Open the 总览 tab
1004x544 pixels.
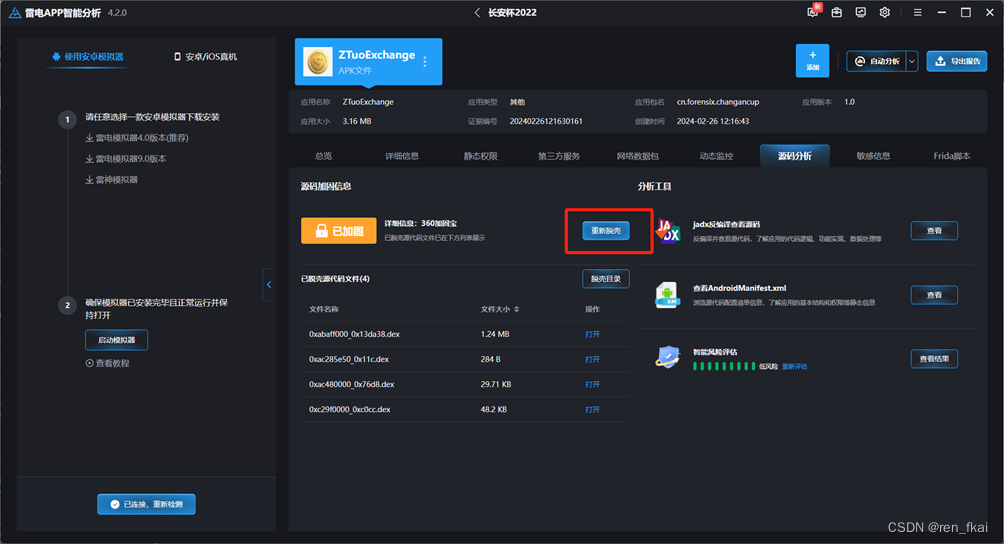point(323,156)
